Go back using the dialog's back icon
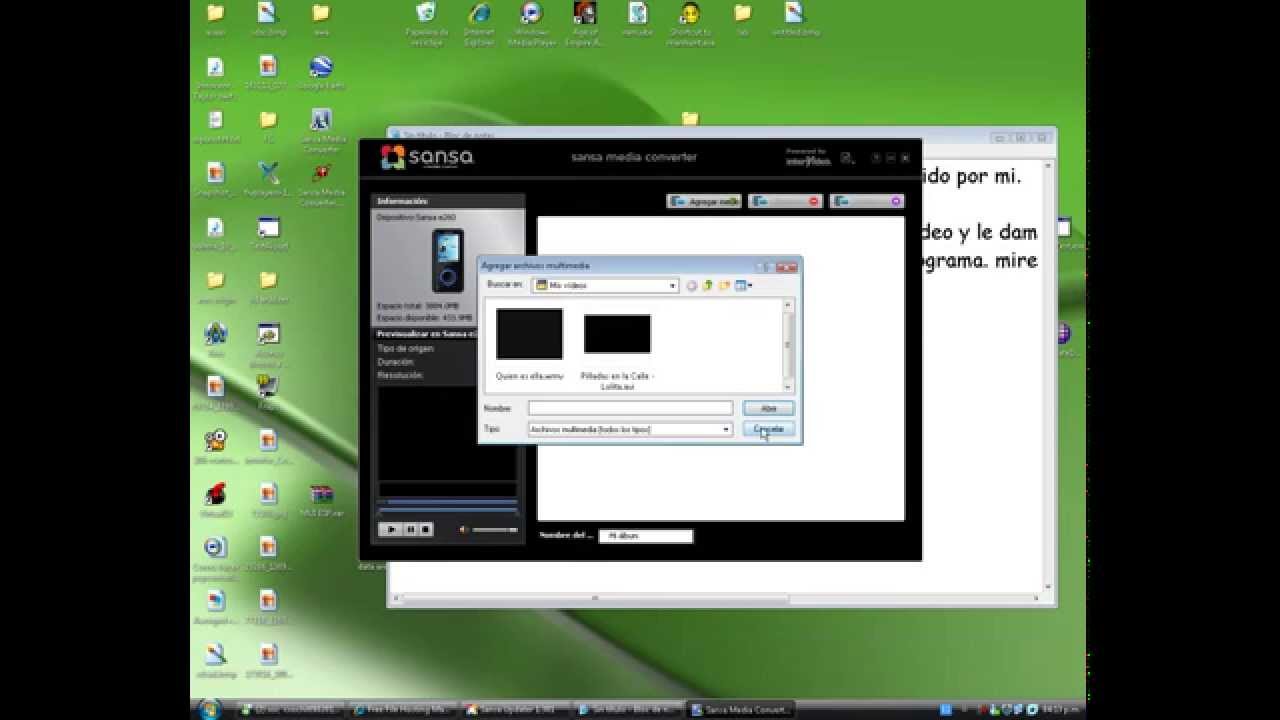This screenshot has width=1280, height=720. pos(691,285)
